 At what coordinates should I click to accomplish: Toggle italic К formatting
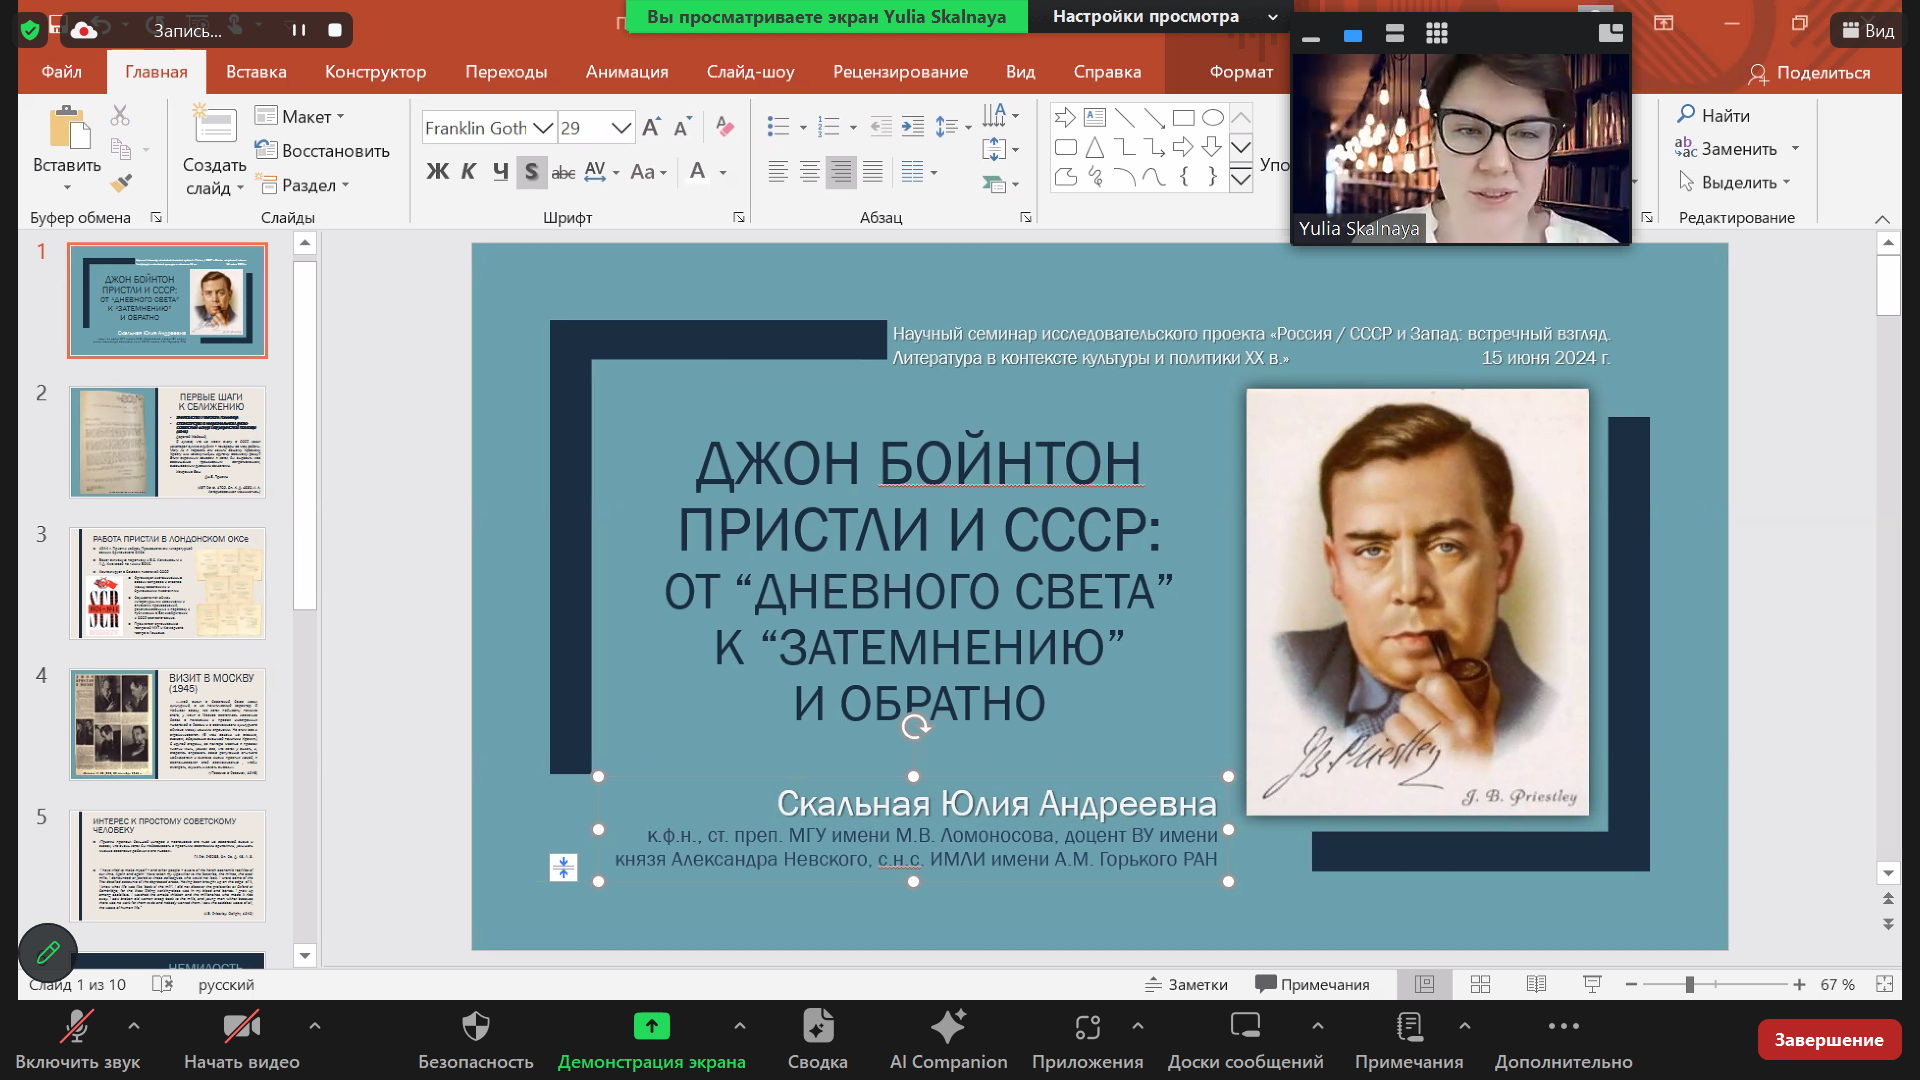(x=468, y=172)
